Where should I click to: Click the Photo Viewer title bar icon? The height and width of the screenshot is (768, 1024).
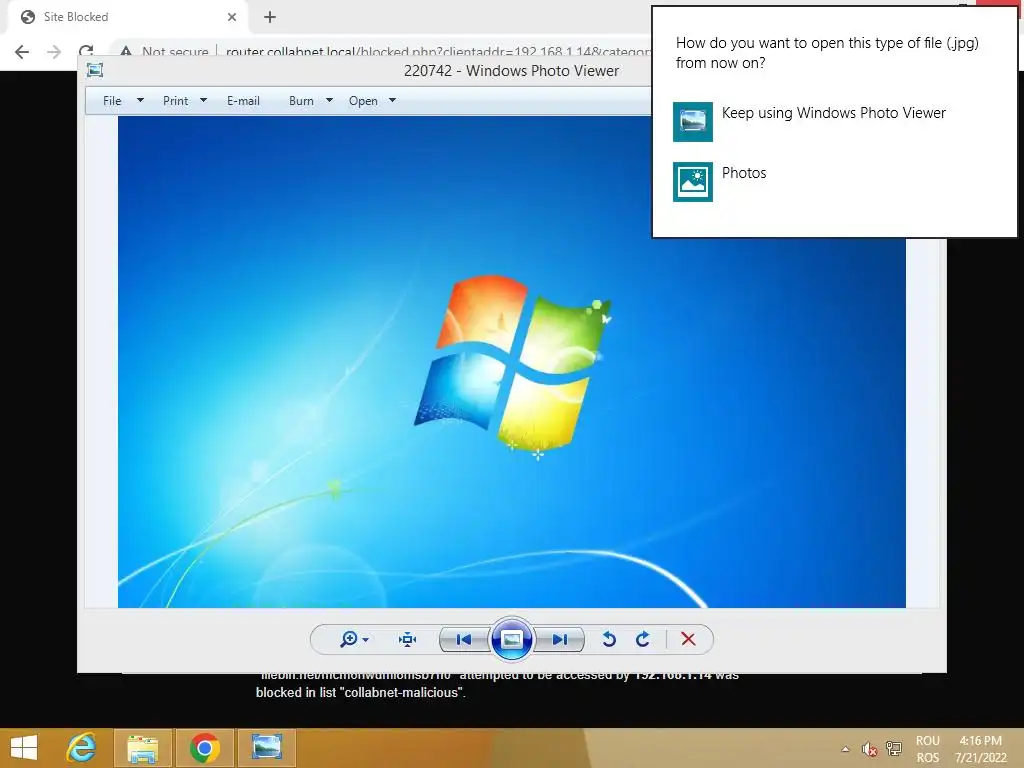[x=95, y=70]
